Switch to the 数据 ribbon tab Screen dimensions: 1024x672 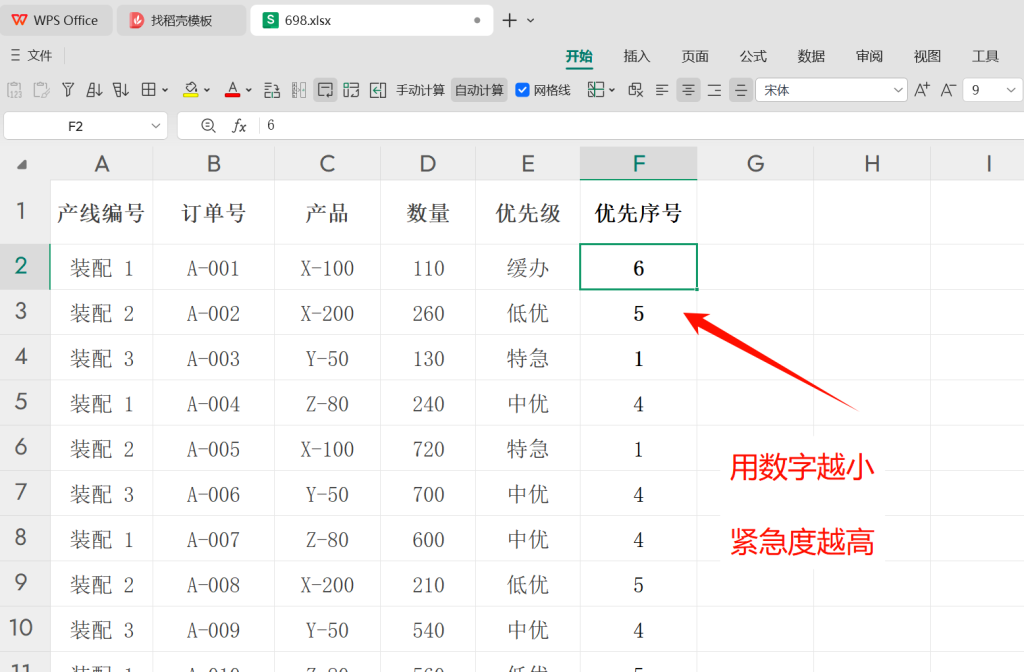(x=811, y=56)
